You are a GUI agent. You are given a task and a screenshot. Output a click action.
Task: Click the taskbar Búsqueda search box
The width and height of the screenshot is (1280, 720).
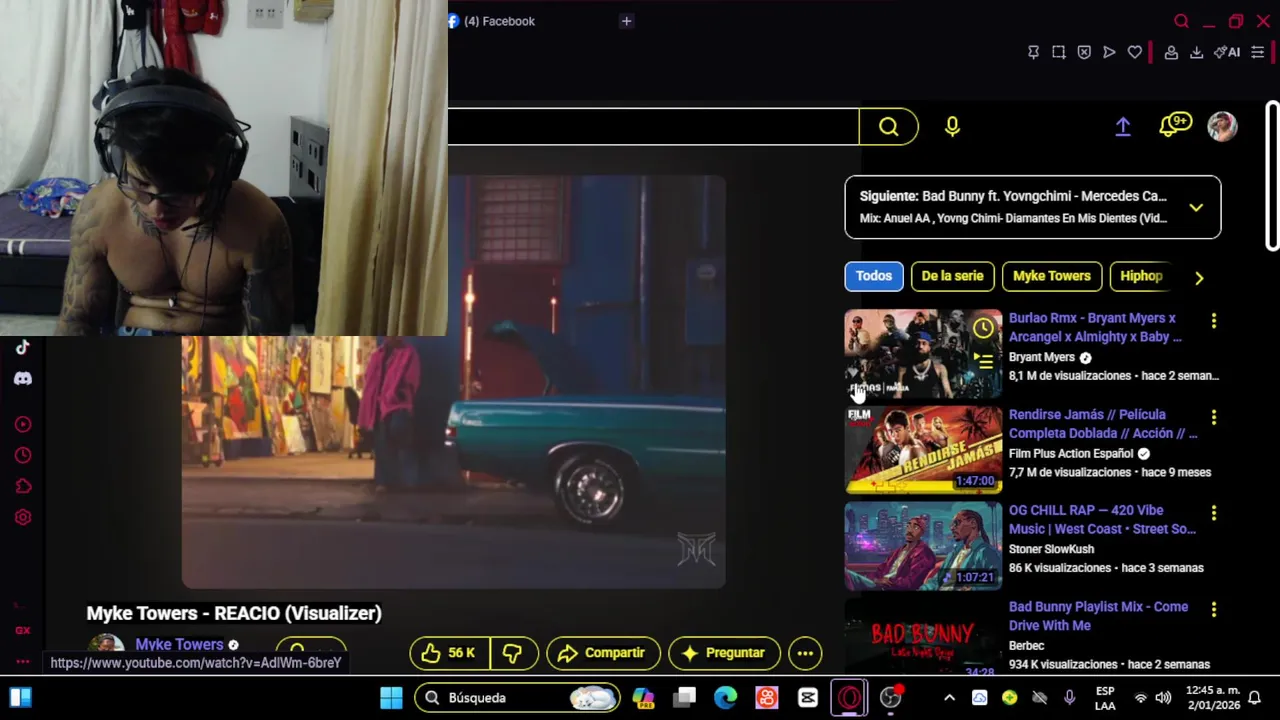[517, 698]
